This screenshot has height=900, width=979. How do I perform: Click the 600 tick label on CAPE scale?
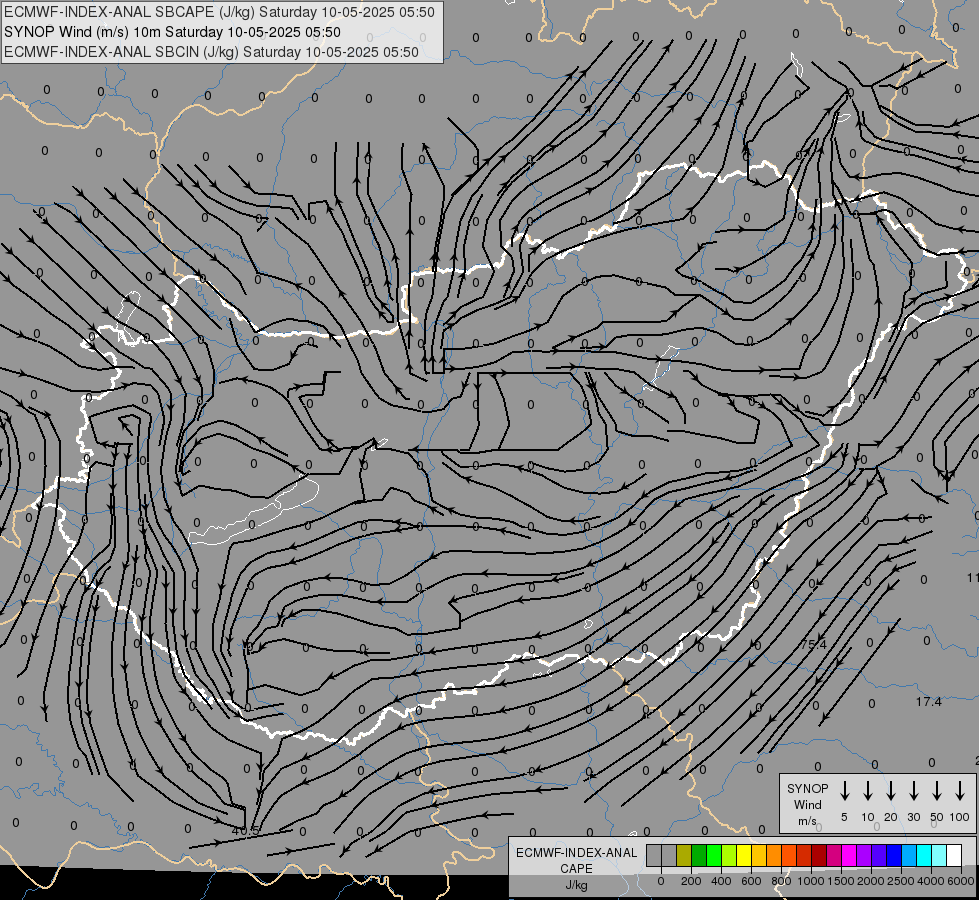point(751,881)
